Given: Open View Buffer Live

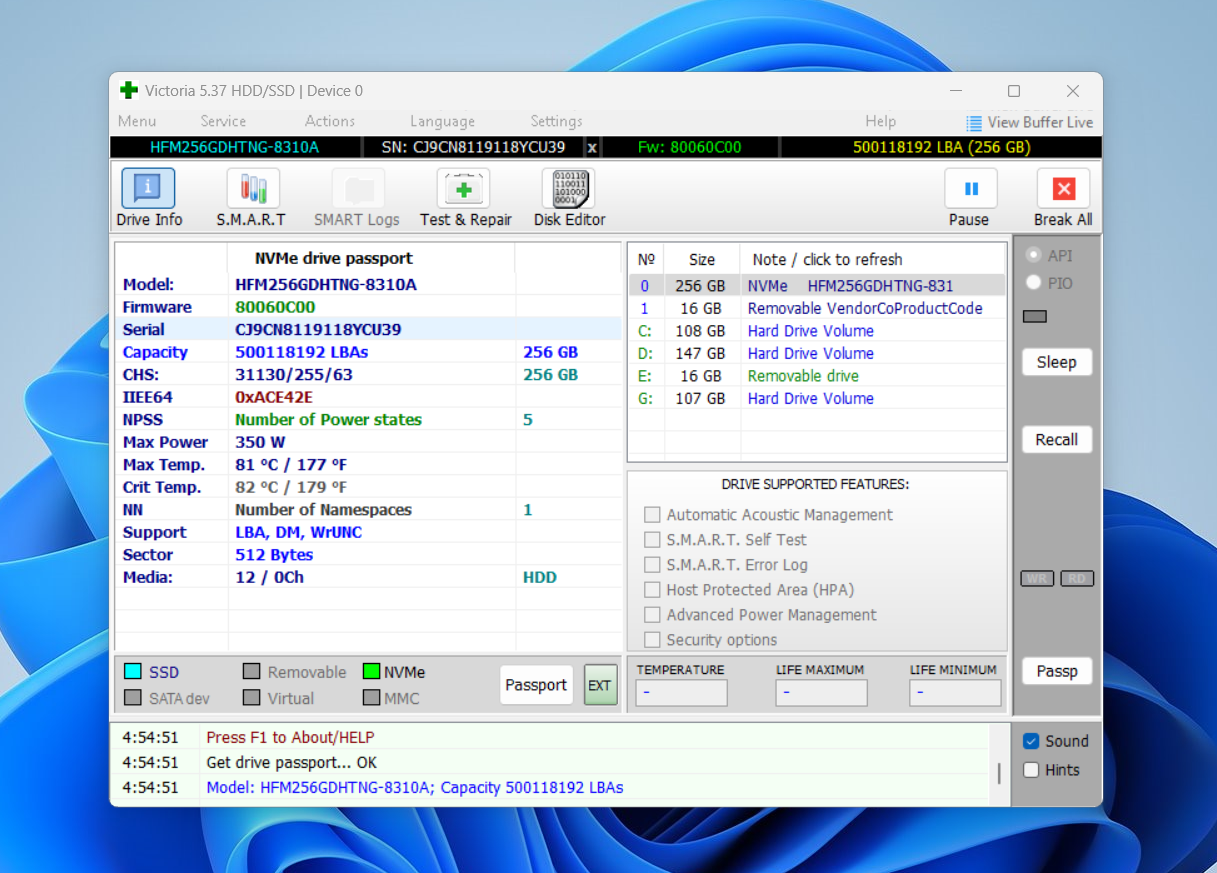Looking at the screenshot, I should pyautogui.click(x=1029, y=122).
